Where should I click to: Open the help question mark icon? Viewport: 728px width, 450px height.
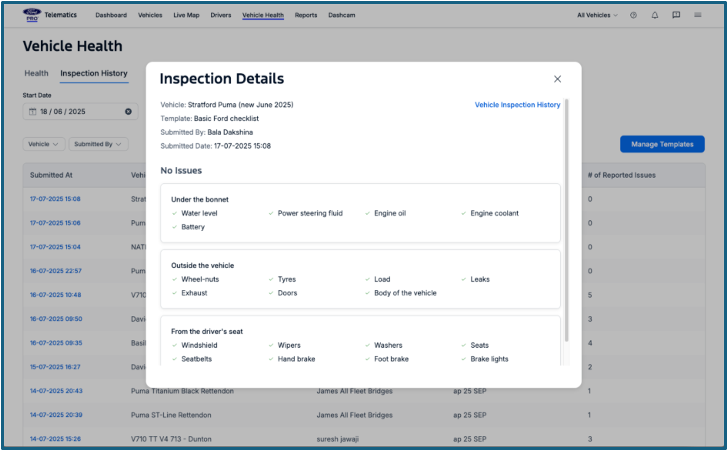[633, 15]
